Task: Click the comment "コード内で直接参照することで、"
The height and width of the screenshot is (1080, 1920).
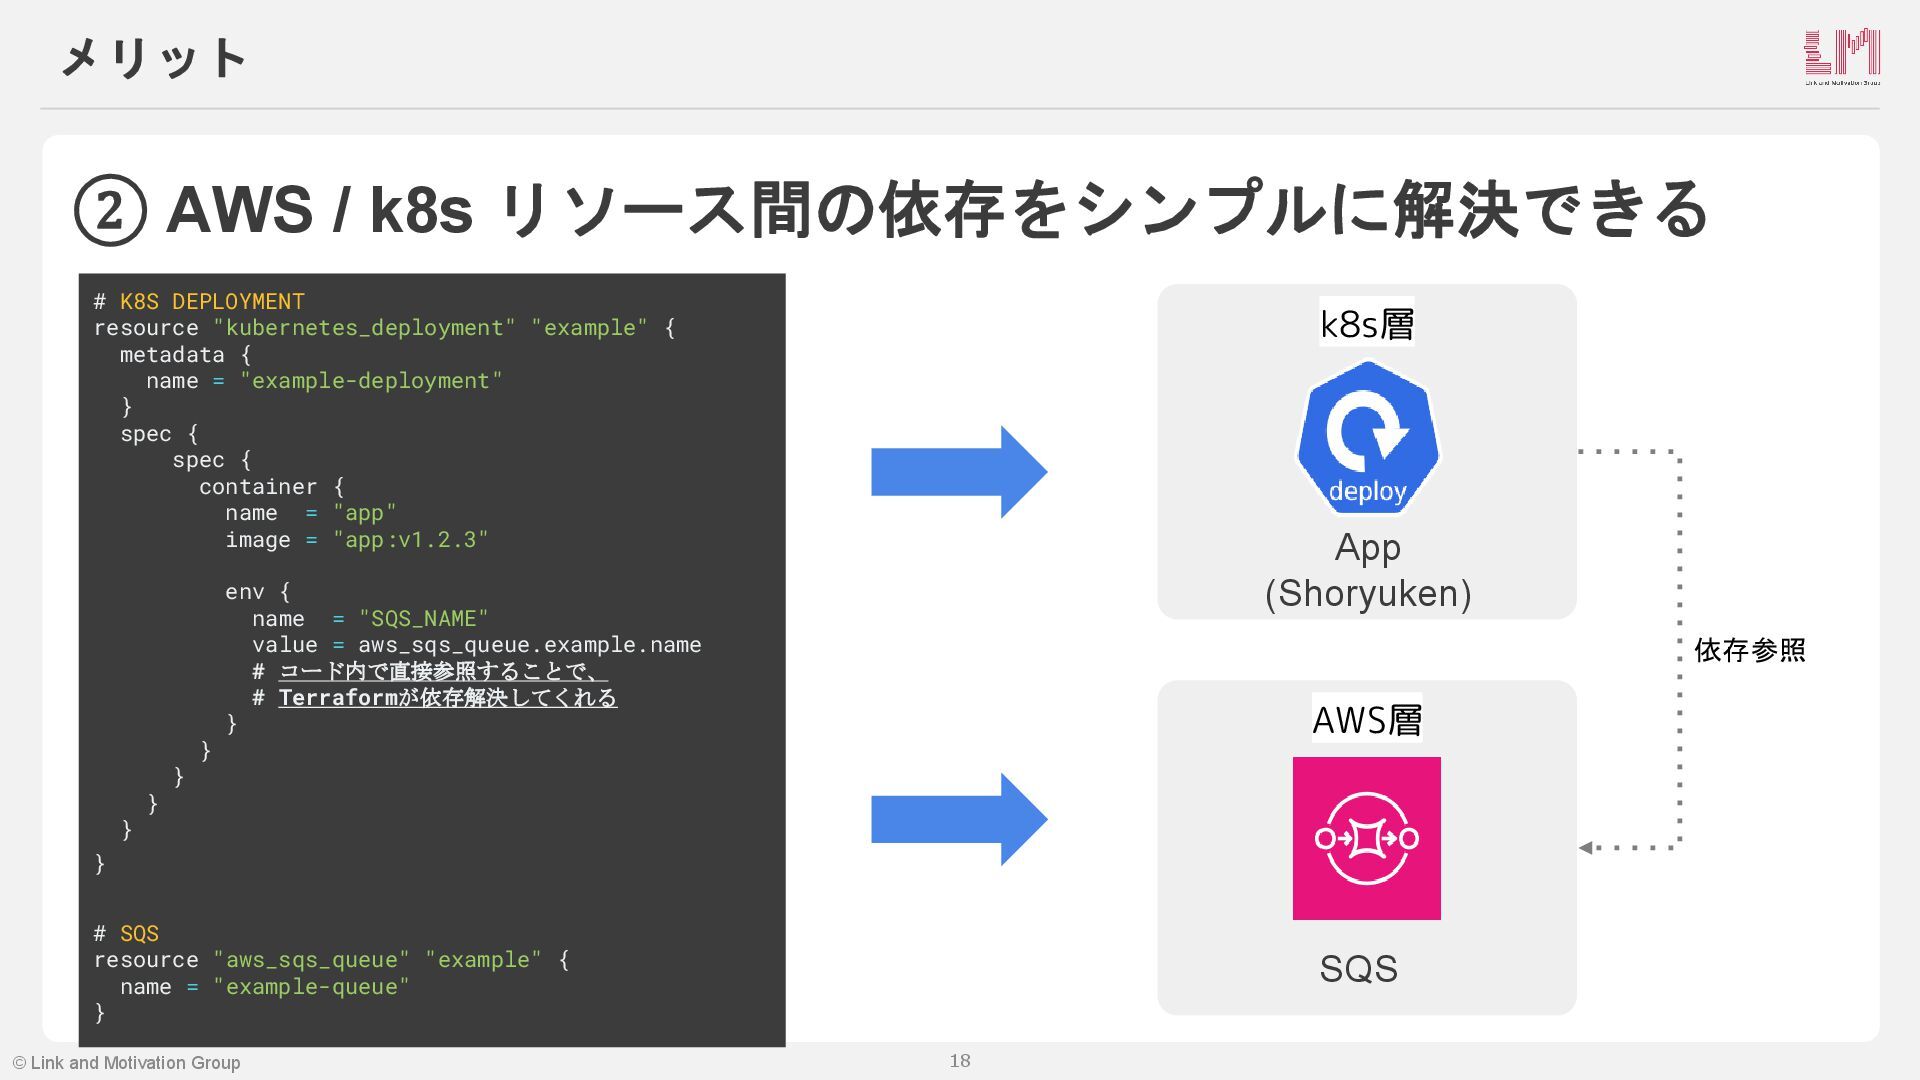Action: (443, 671)
